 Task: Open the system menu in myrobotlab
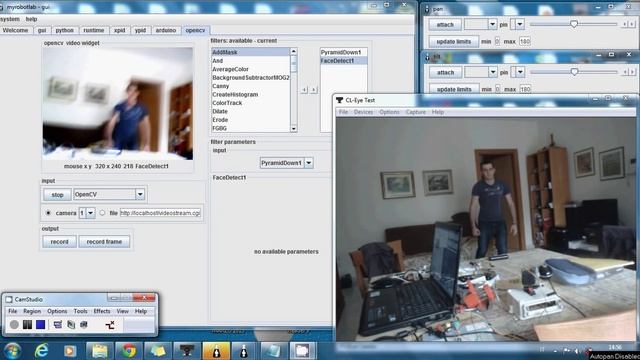point(10,19)
